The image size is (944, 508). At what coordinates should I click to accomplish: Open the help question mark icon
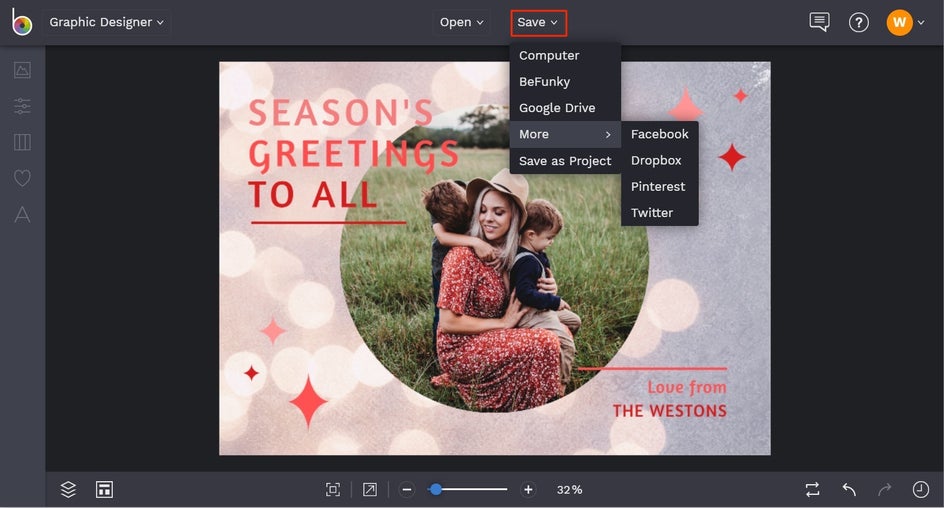click(x=859, y=22)
